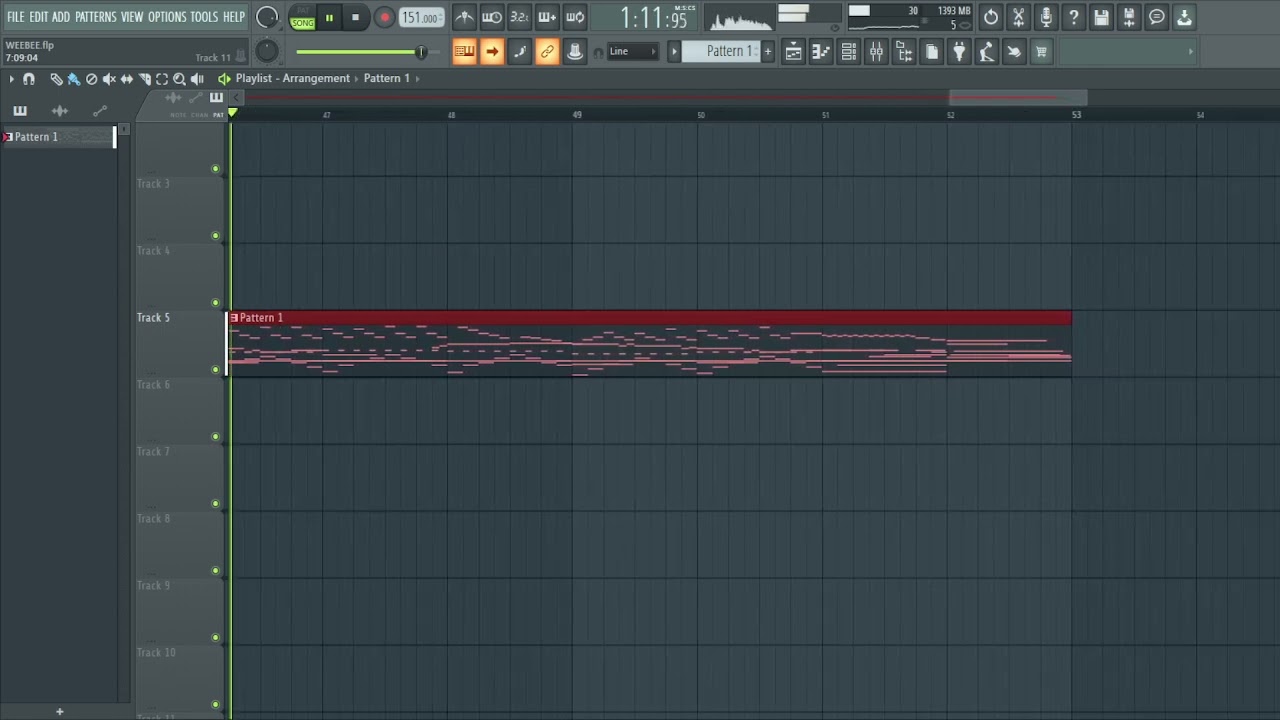Click the circular undo history icon
1280x720 pixels.
pyautogui.click(x=991, y=17)
